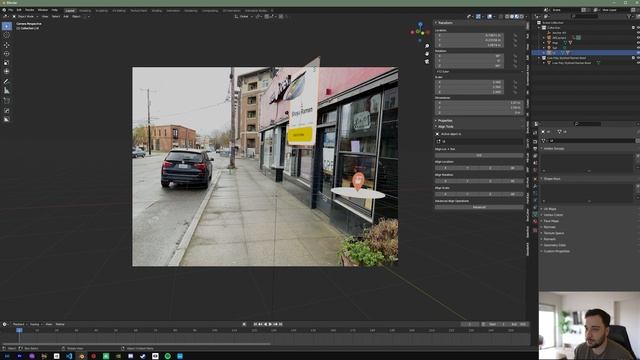Open the viewport Add menu
The image size is (640, 360).
pos(66,17)
